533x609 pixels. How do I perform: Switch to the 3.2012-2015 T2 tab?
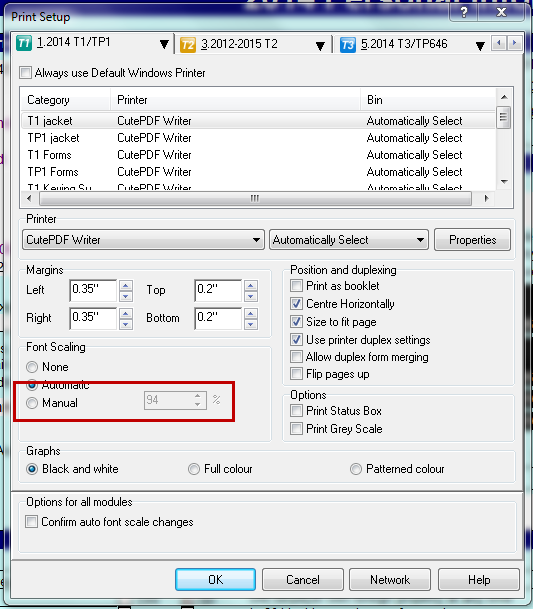pyautogui.click(x=239, y=44)
